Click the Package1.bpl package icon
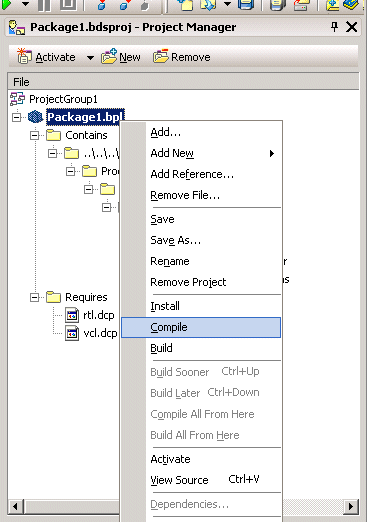 tap(35, 117)
